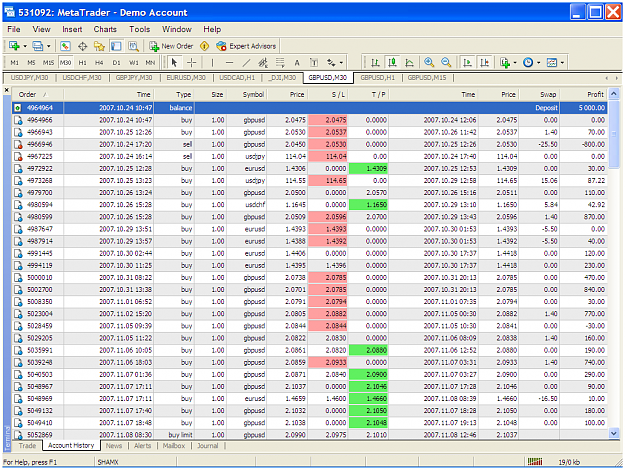Open the Tools menu
The image size is (625, 470).
point(140,29)
